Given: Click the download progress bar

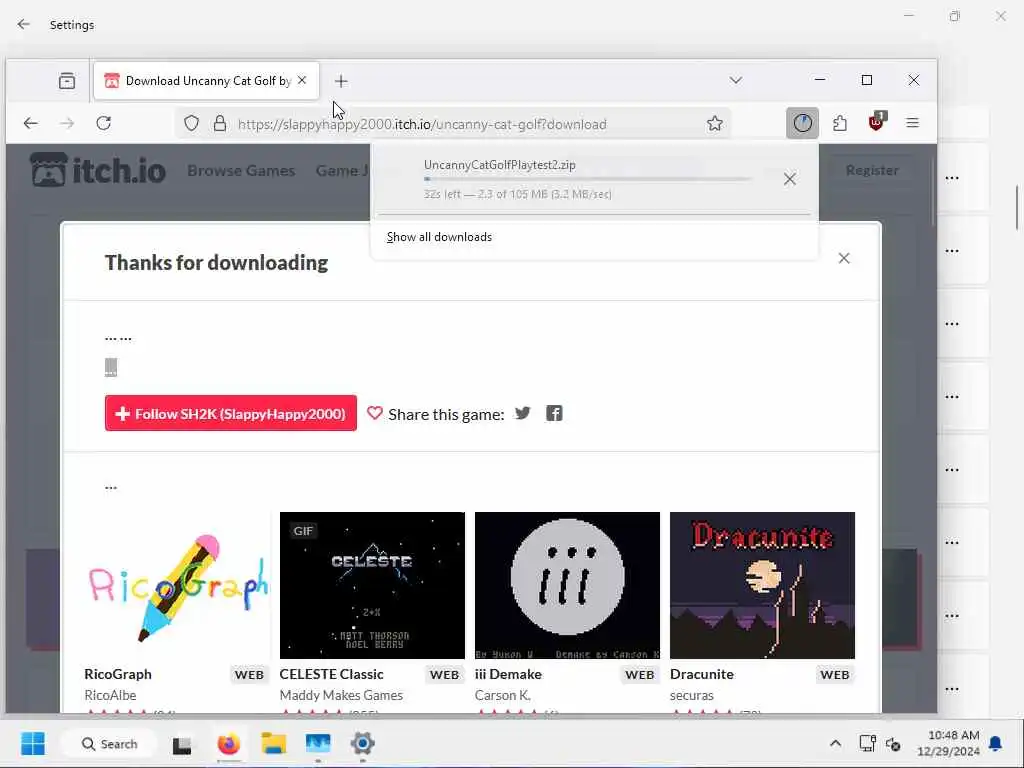Looking at the screenshot, I should pyautogui.click(x=586, y=179).
